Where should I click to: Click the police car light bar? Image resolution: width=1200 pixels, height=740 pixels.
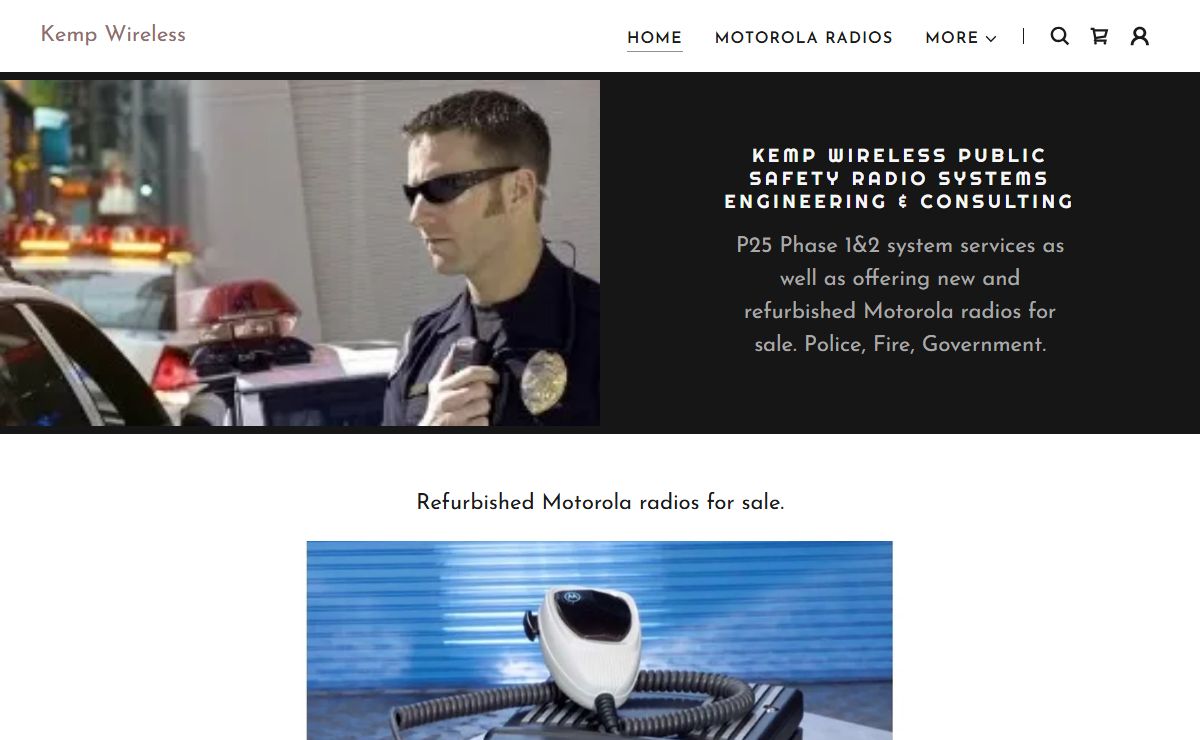(95, 241)
